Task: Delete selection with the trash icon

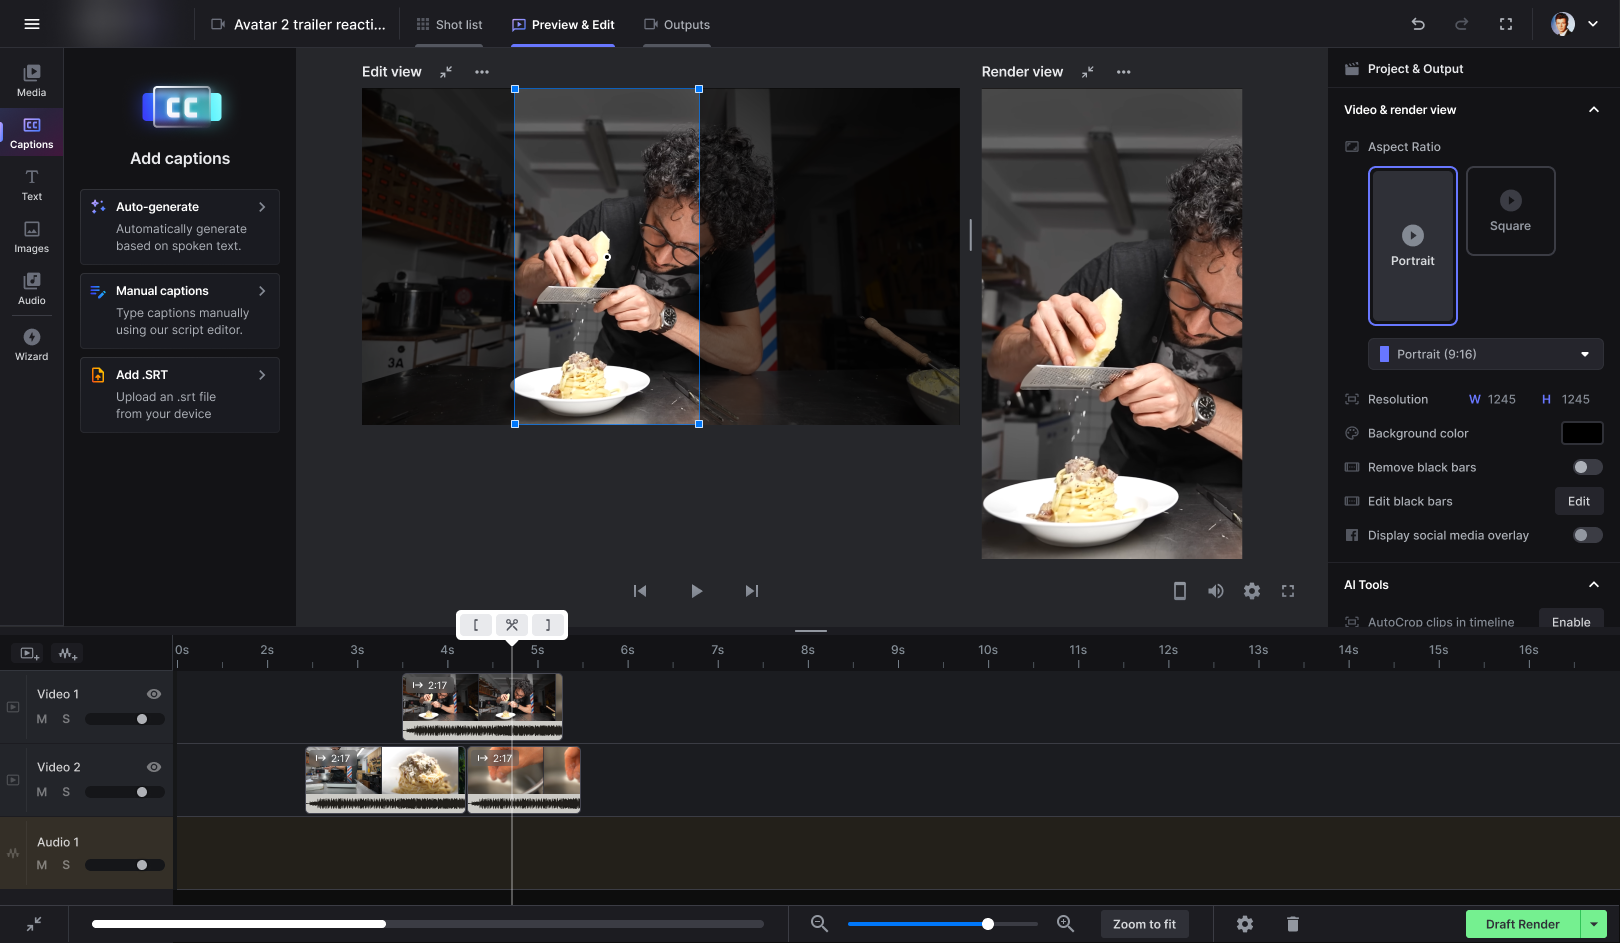Action: pyautogui.click(x=1292, y=924)
